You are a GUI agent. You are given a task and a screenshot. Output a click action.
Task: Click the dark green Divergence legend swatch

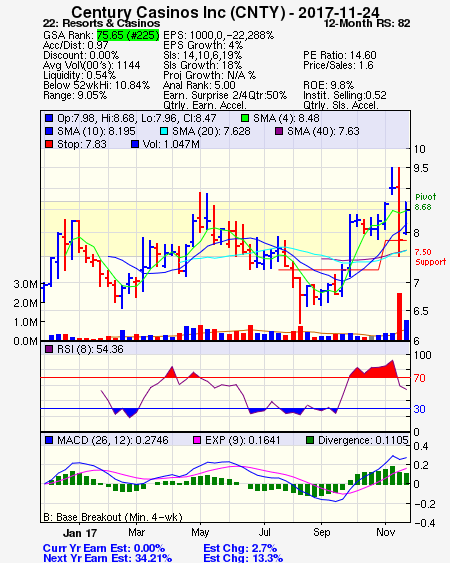[310, 440]
